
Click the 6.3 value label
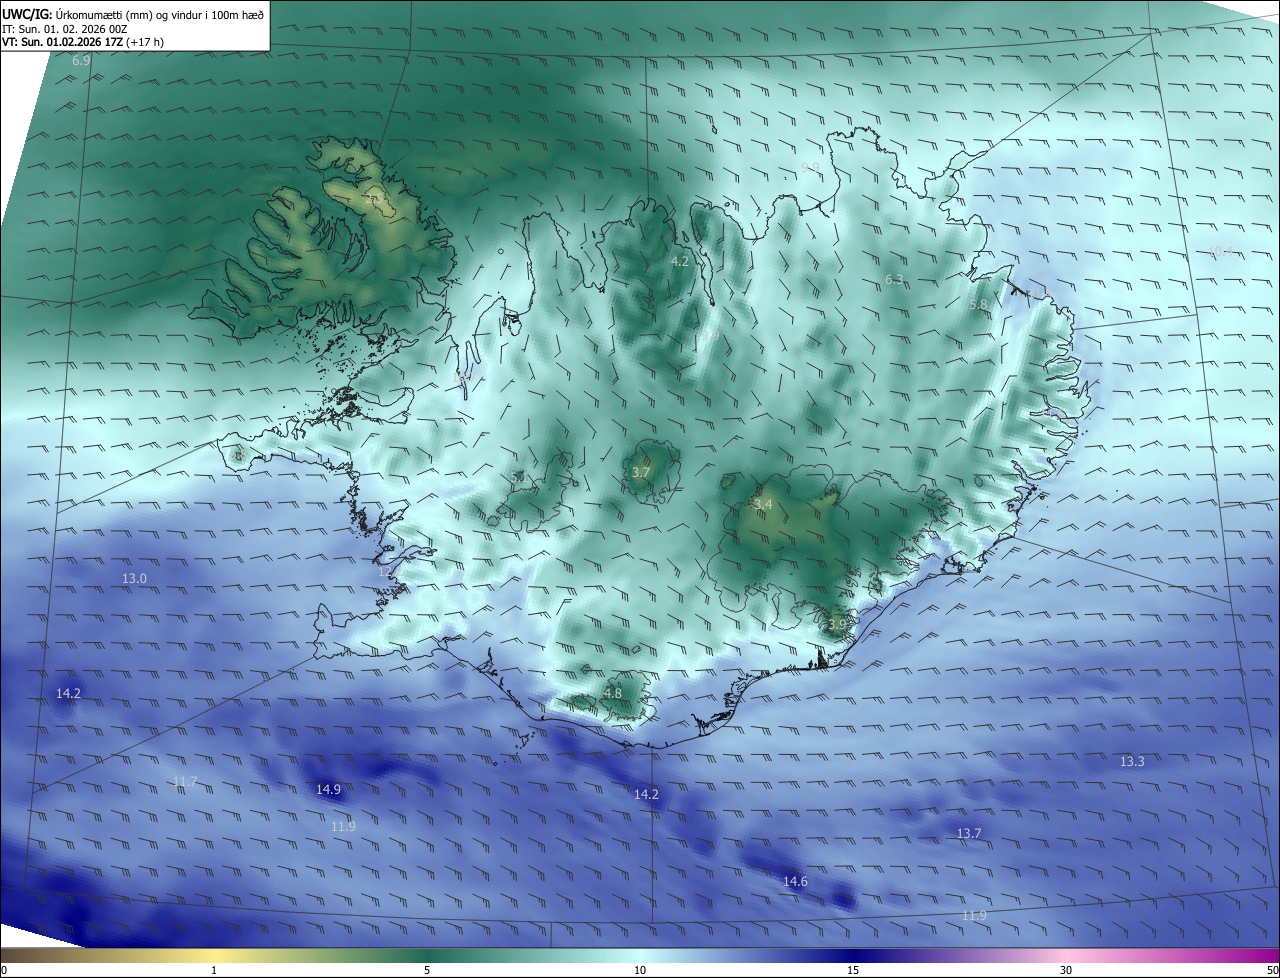click(x=894, y=280)
